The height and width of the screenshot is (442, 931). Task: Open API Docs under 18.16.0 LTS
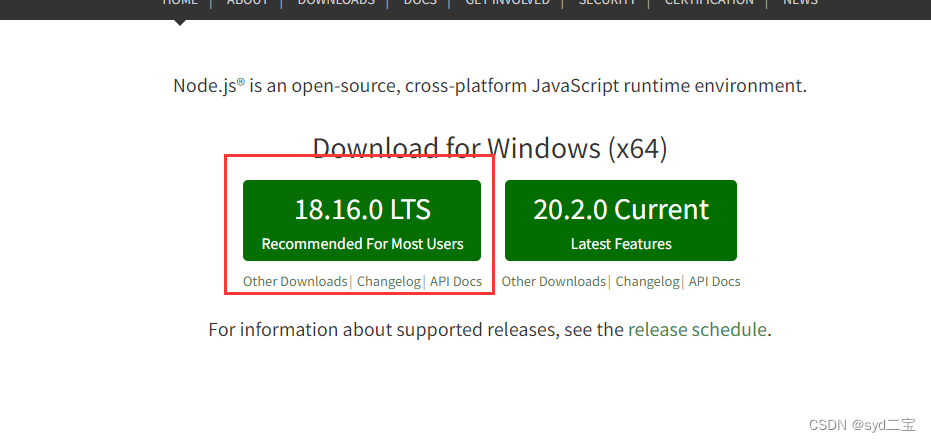(x=456, y=282)
